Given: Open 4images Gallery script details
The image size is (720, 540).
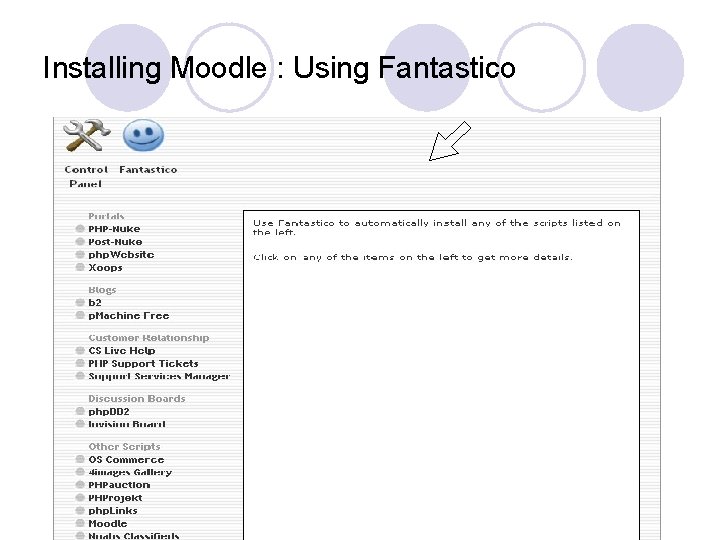Looking at the screenshot, I should 130,472.
